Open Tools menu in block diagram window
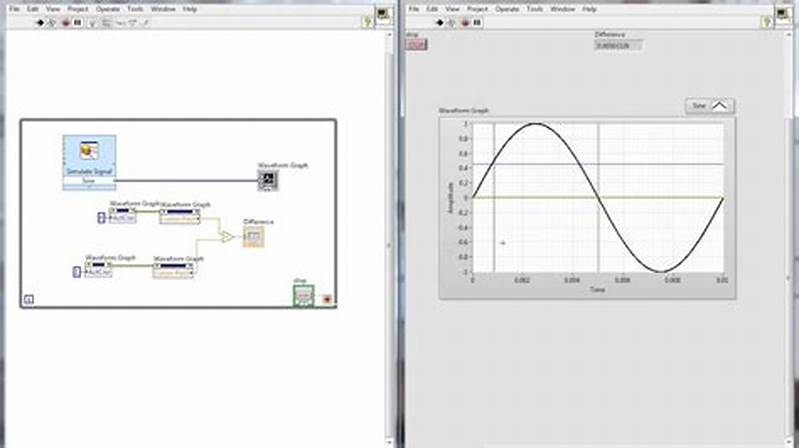Image resolution: width=800 pixels, height=448 pixels. click(x=135, y=9)
